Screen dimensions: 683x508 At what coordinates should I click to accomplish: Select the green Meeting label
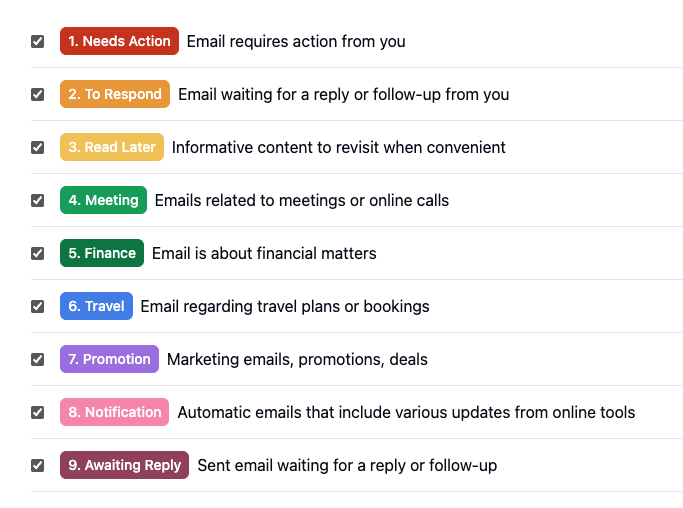[103, 200]
